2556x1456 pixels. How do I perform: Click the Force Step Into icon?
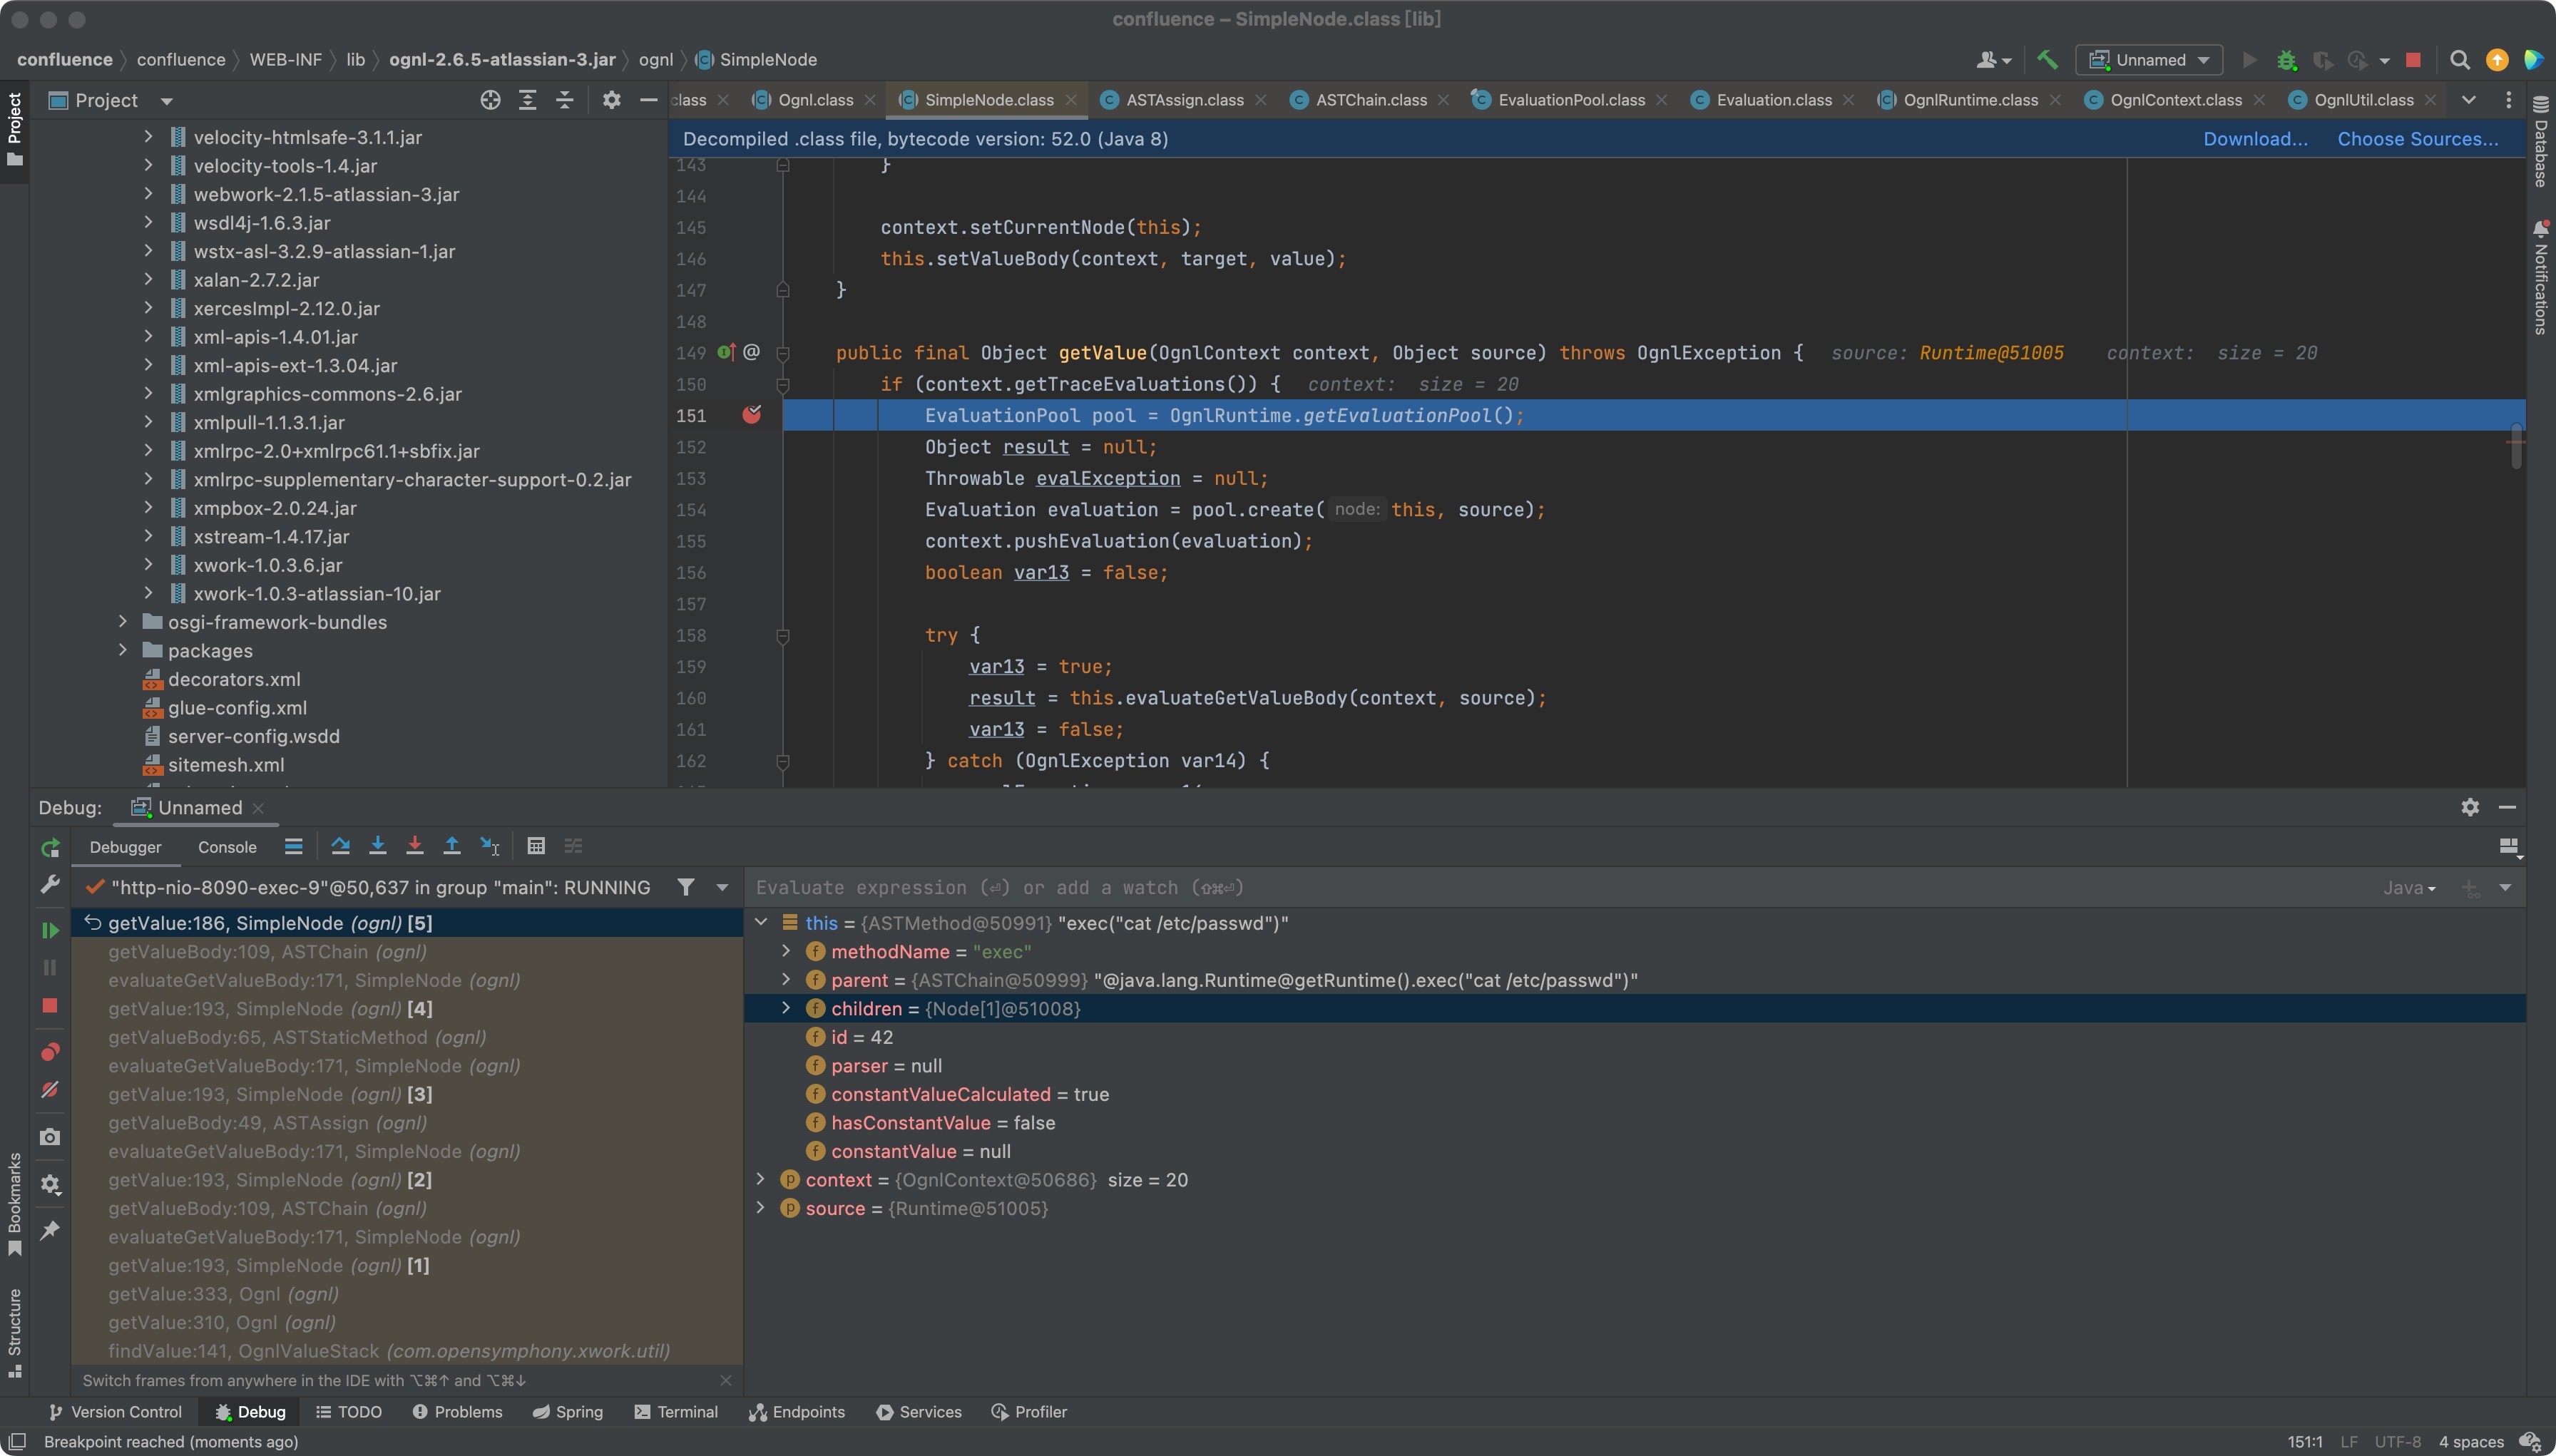(414, 846)
